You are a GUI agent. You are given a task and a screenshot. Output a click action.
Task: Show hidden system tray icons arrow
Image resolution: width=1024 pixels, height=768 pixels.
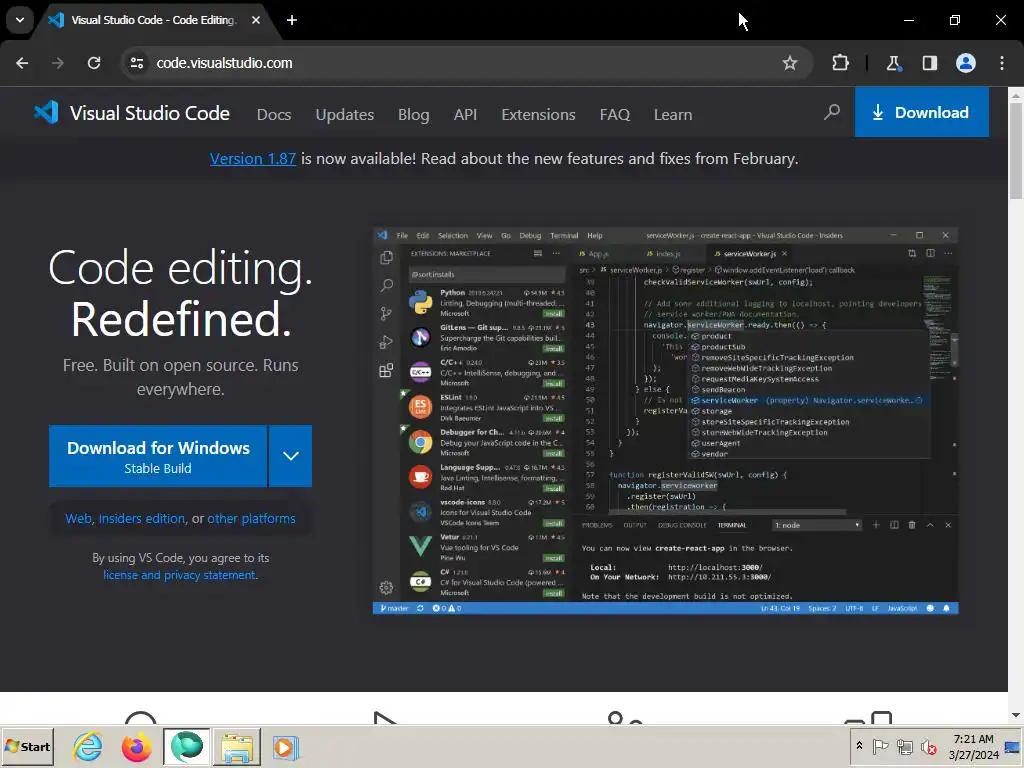(x=859, y=746)
